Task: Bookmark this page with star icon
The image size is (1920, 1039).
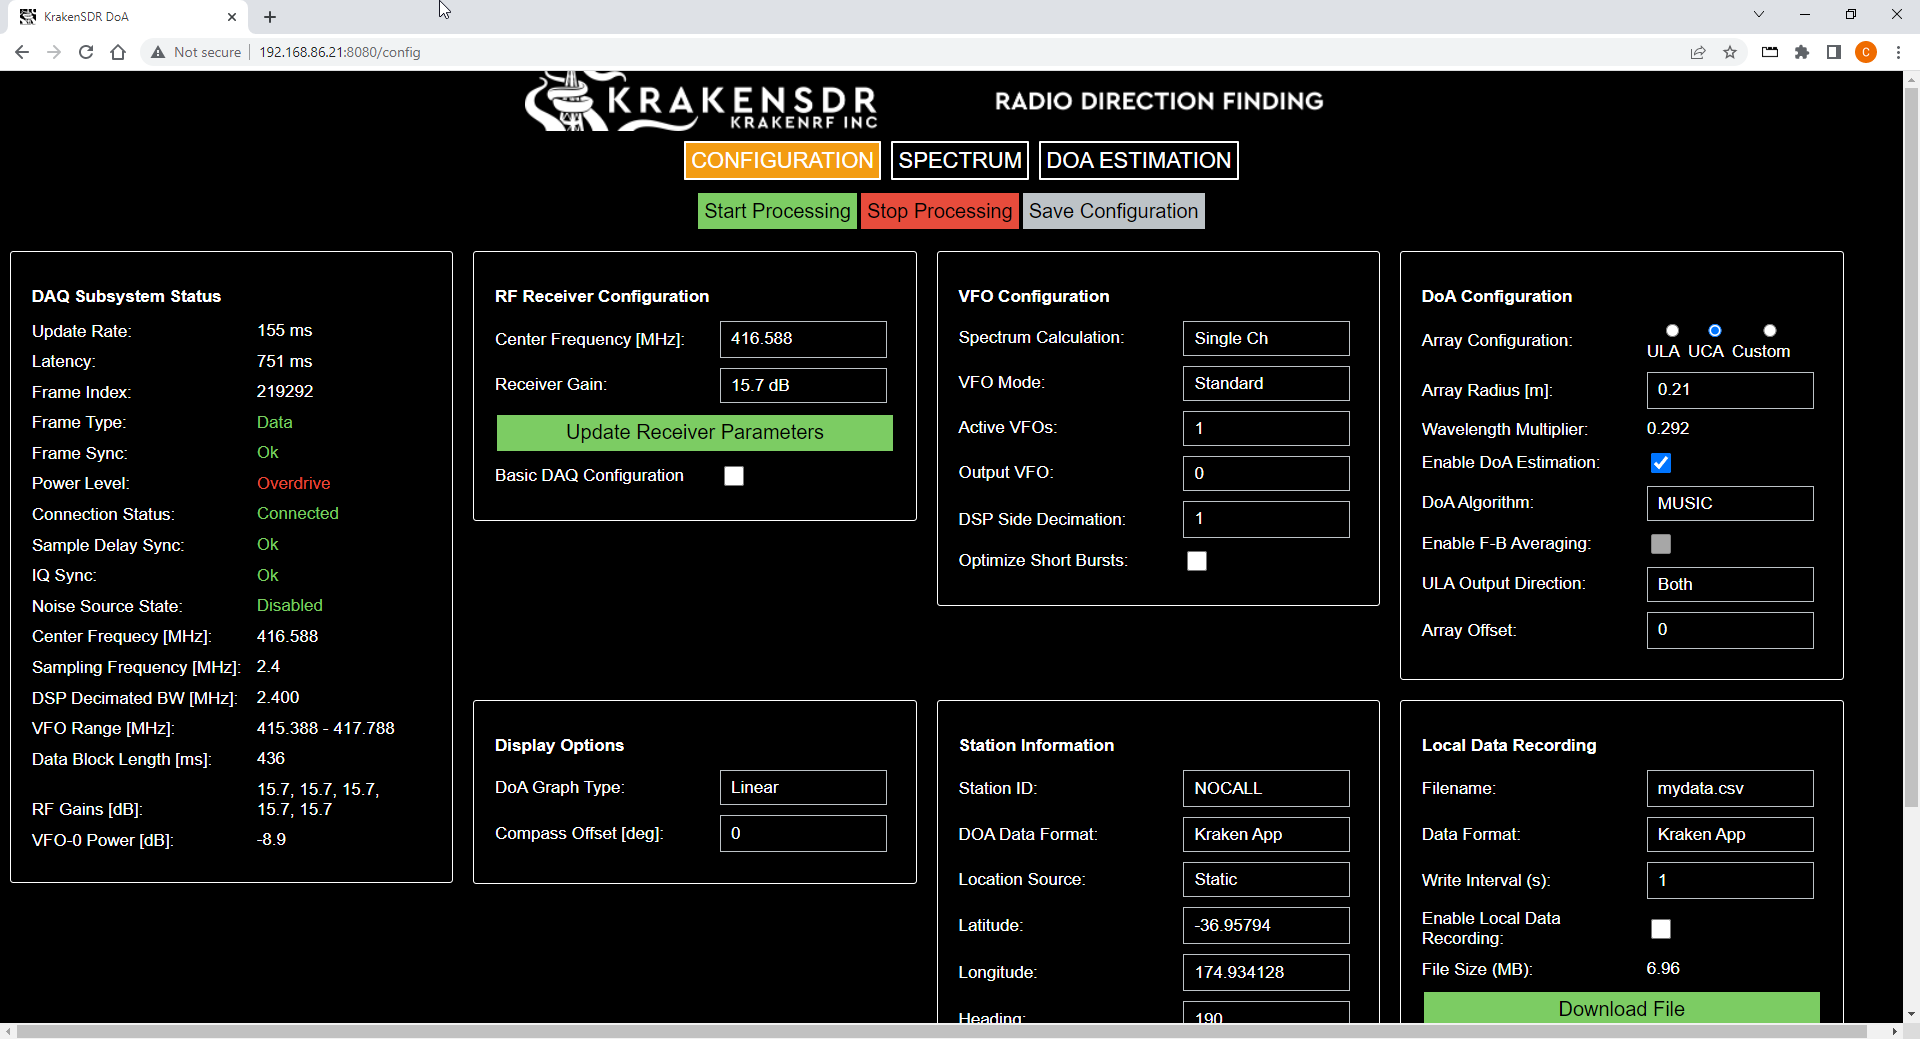Action: point(1730,52)
